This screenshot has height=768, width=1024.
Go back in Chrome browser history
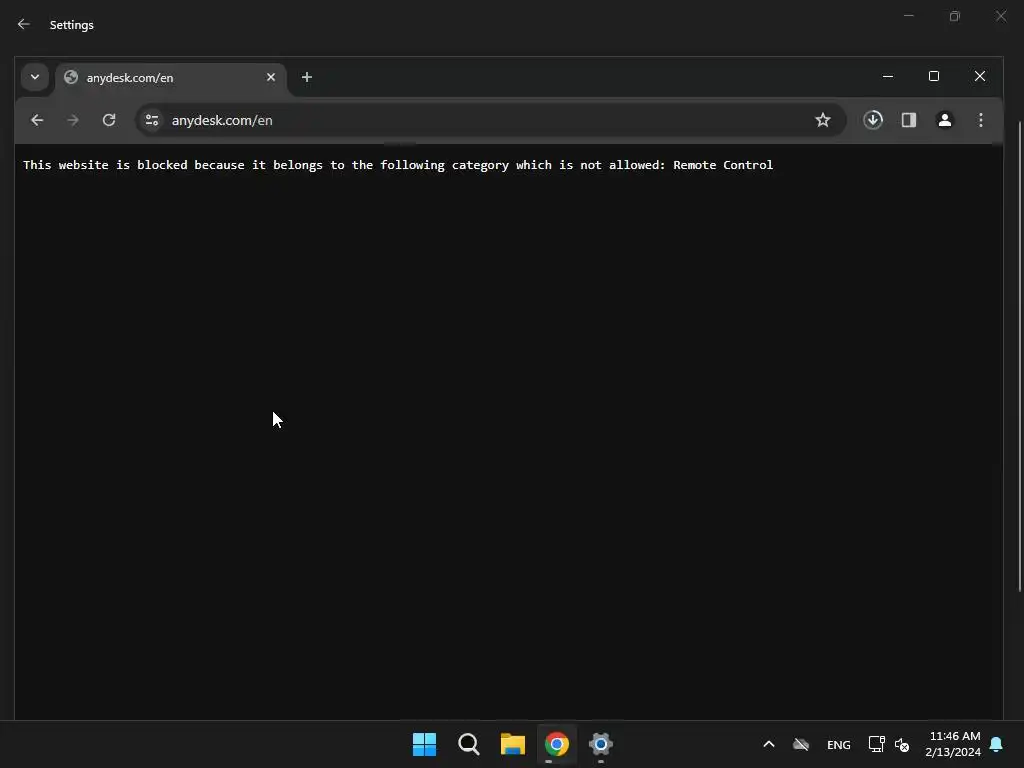tap(37, 120)
